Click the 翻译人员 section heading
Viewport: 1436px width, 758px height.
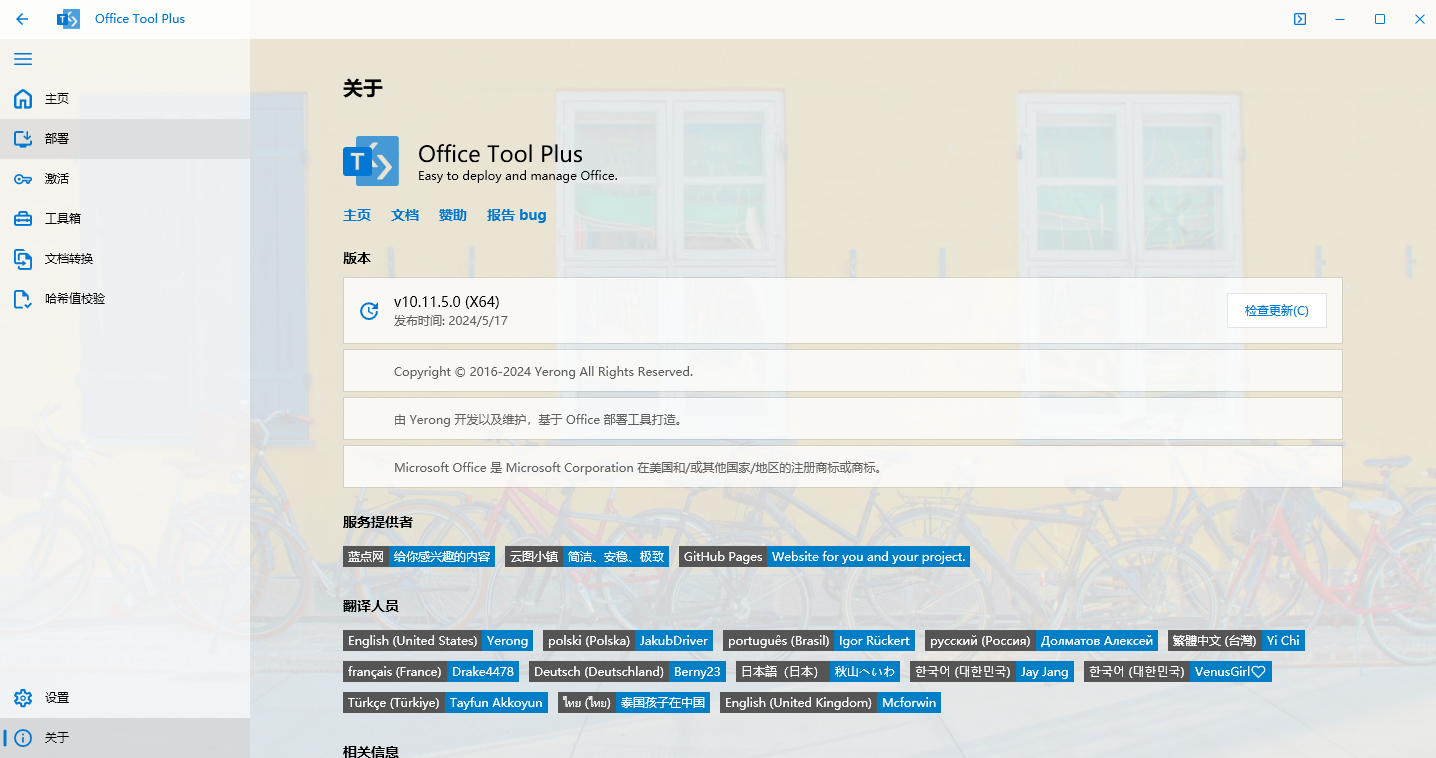pyautogui.click(x=371, y=606)
